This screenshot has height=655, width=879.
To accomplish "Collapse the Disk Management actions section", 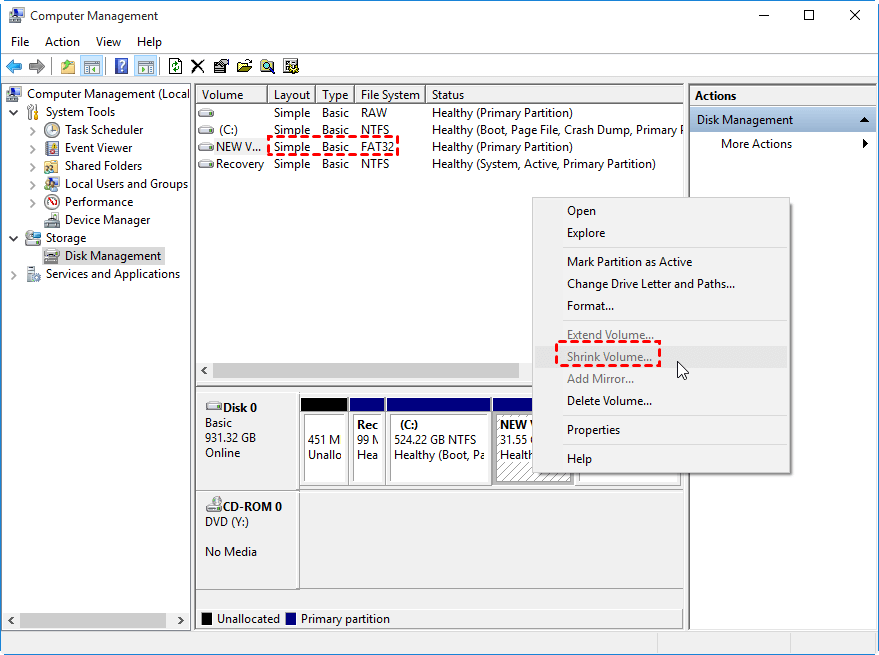I will (864, 120).
